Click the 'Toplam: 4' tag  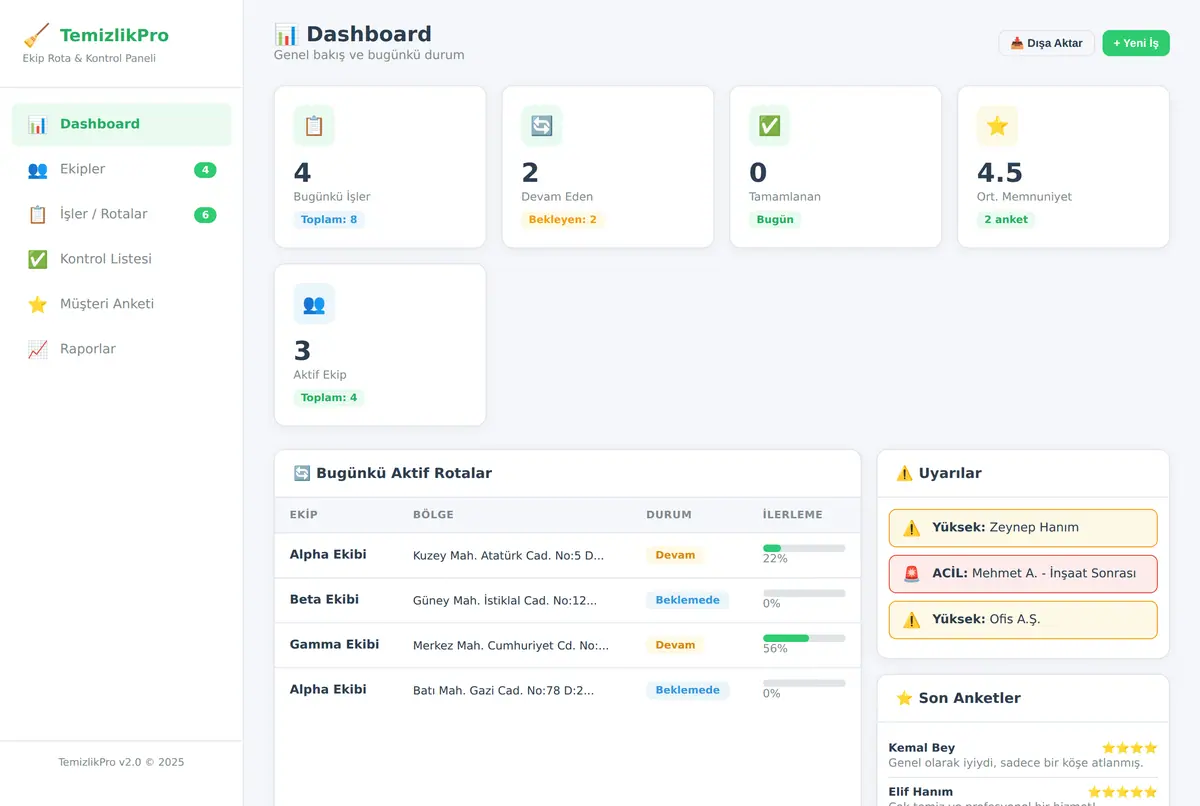coord(329,398)
